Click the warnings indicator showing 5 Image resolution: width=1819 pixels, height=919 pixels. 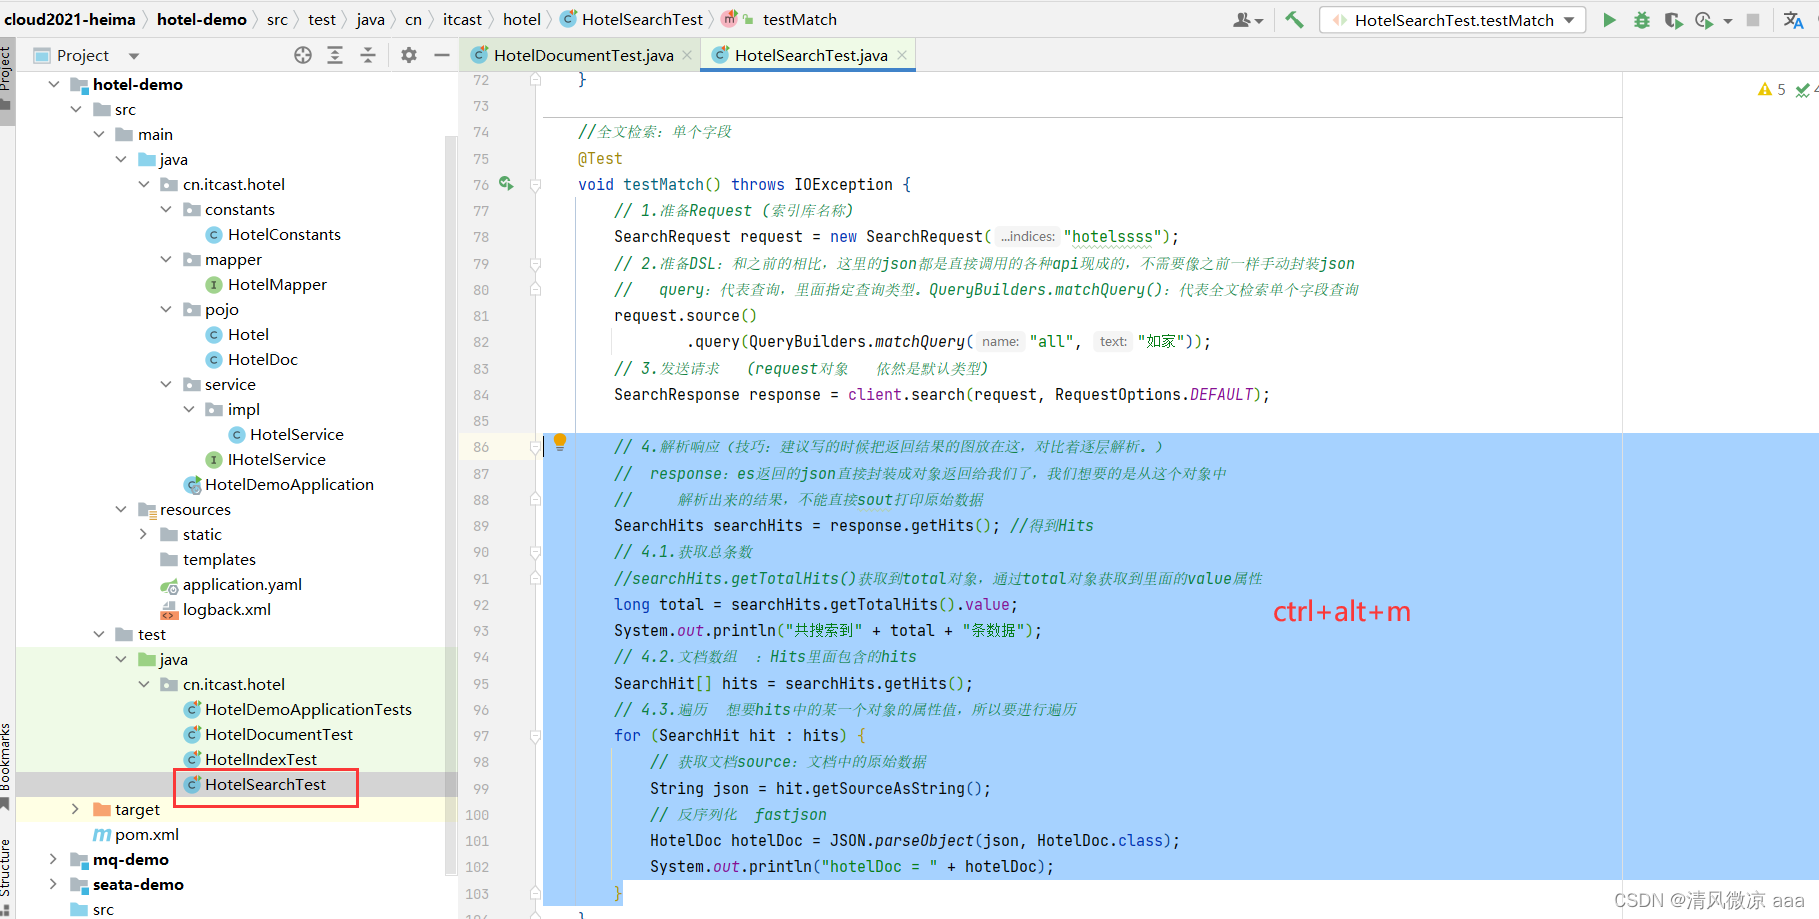(x=1772, y=90)
